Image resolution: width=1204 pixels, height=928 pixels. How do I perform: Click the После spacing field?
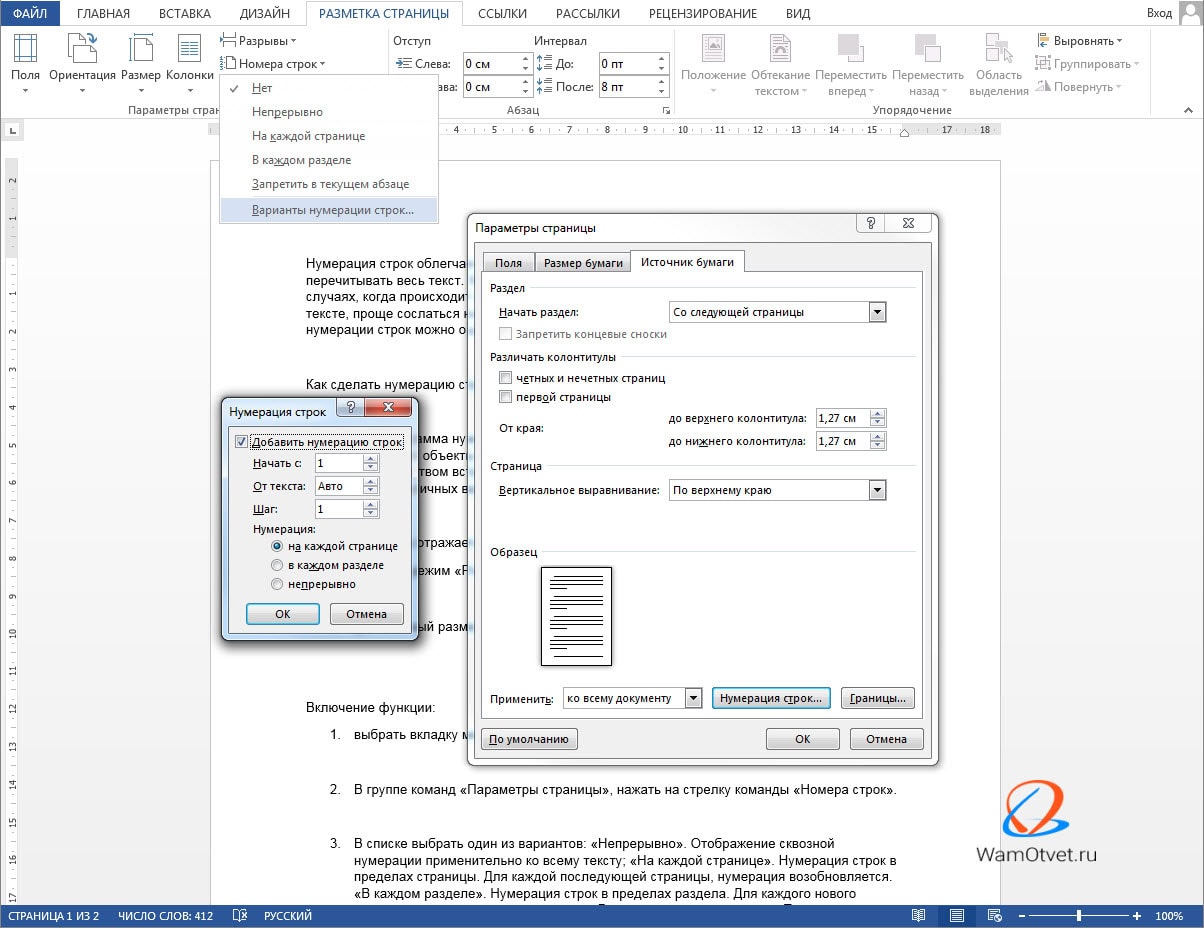625,87
